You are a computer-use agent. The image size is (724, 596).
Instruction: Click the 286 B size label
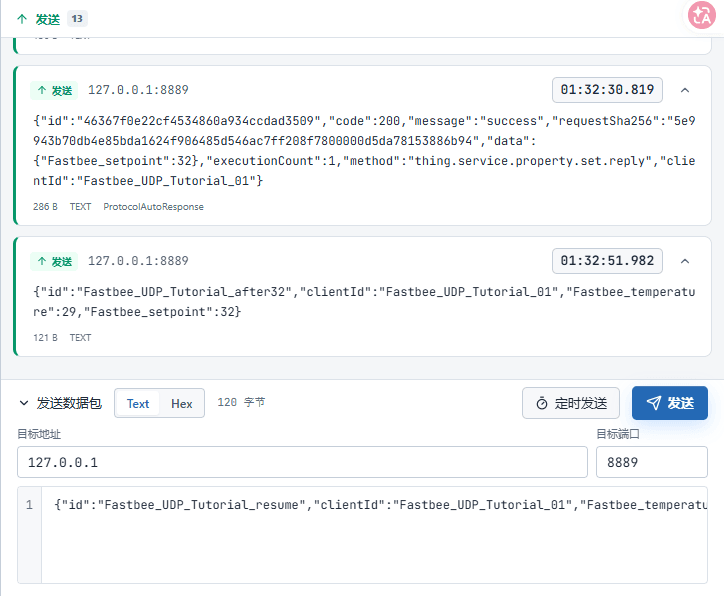pos(45,207)
